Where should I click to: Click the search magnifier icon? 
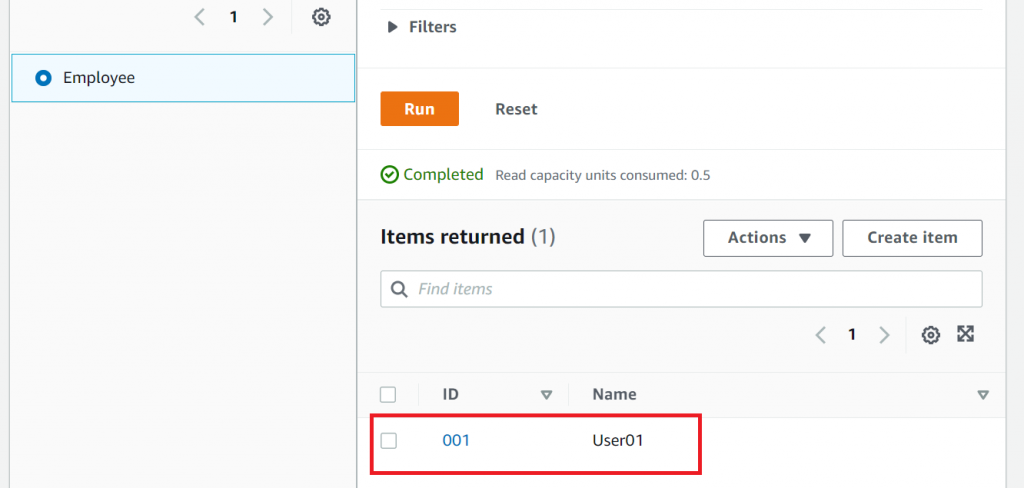tap(399, 289)
